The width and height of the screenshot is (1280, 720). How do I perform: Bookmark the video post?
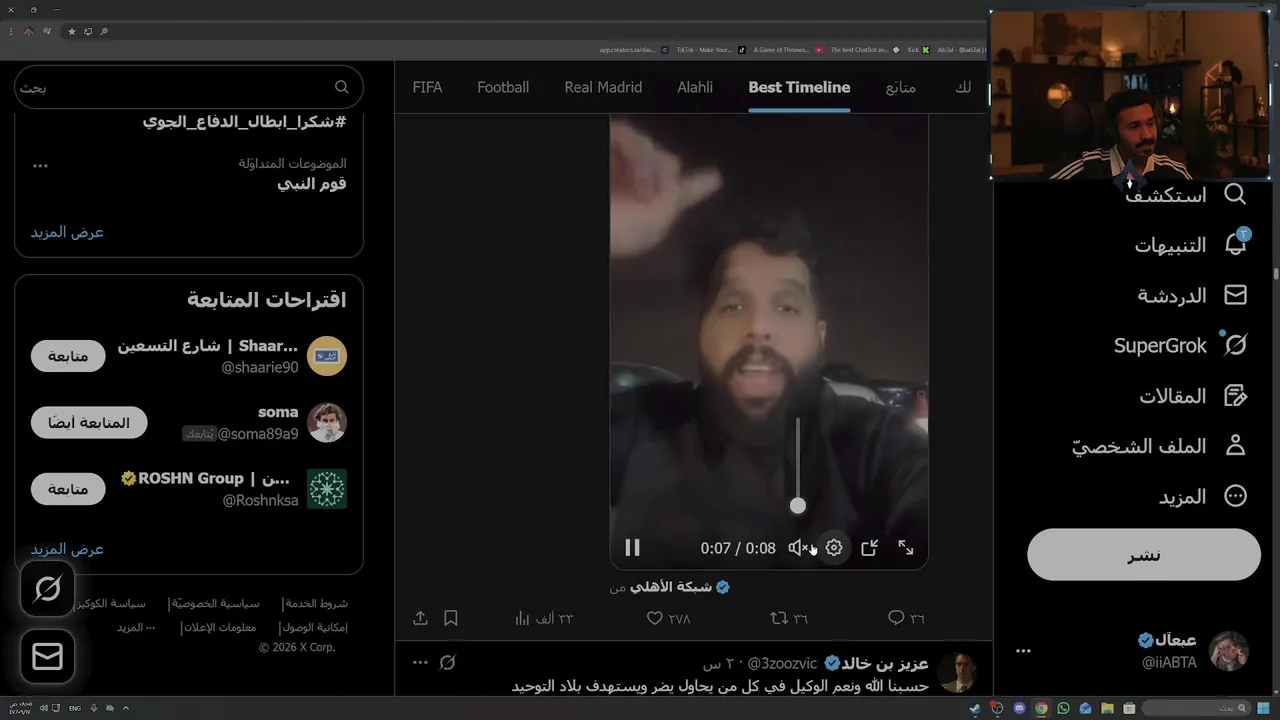[x=451, y=618]
